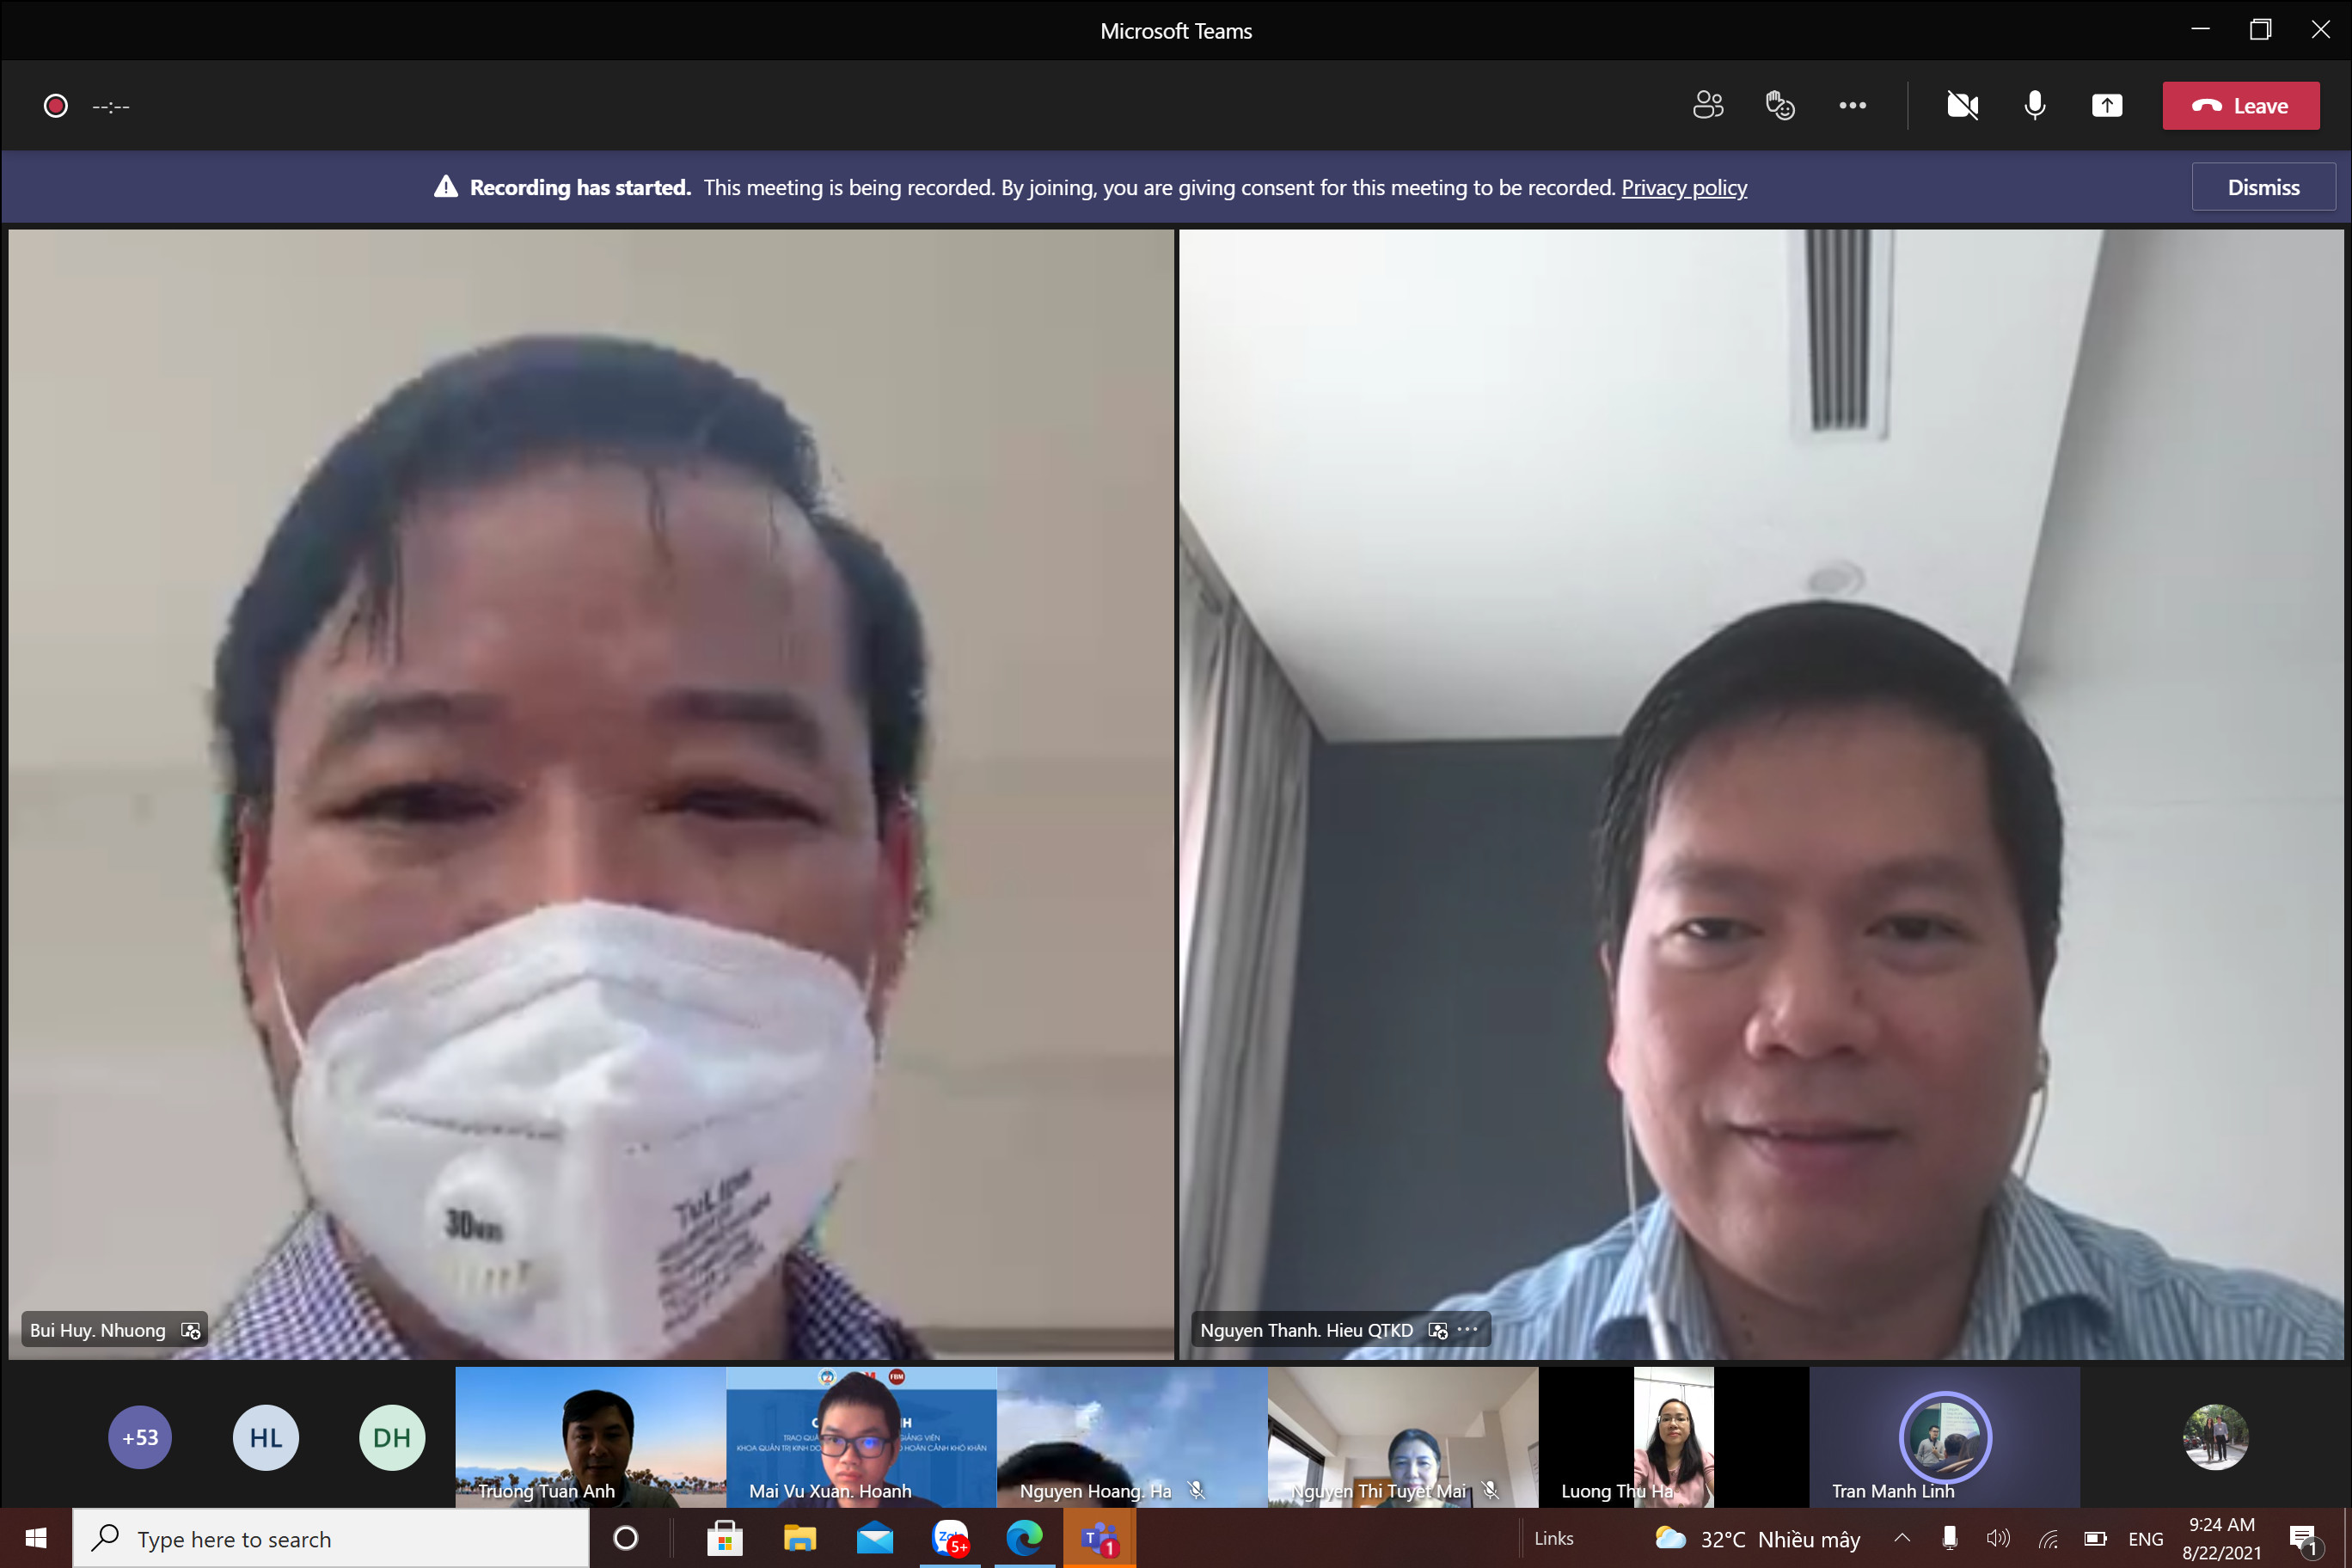Select Truong Tuan Anh's video thumbnail

pyautogui.click(x=590, y=1437)
